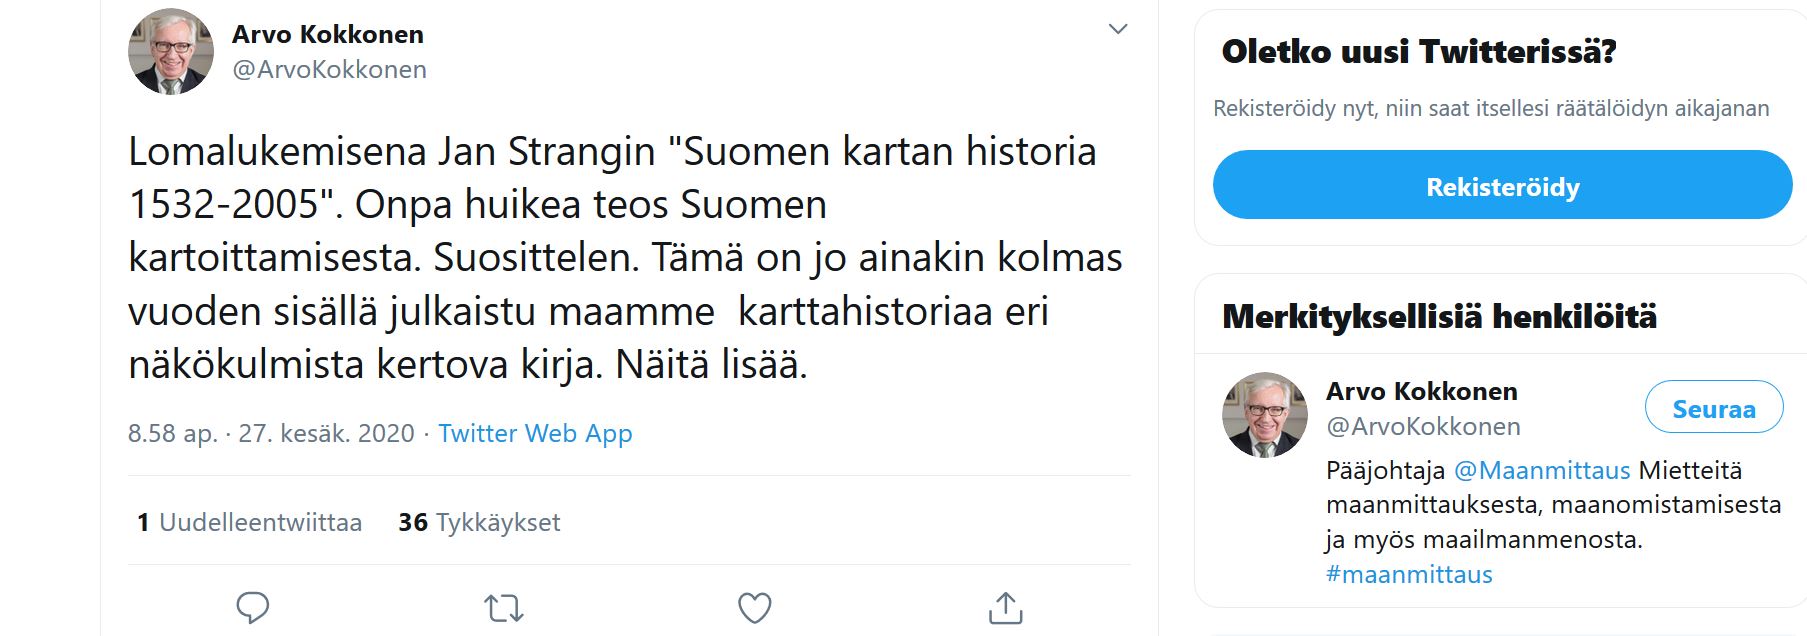Click sidebar Arvo Kokkonen profile picture
This screenshot has width=1807, height=636.
(x=1264, y=415)
